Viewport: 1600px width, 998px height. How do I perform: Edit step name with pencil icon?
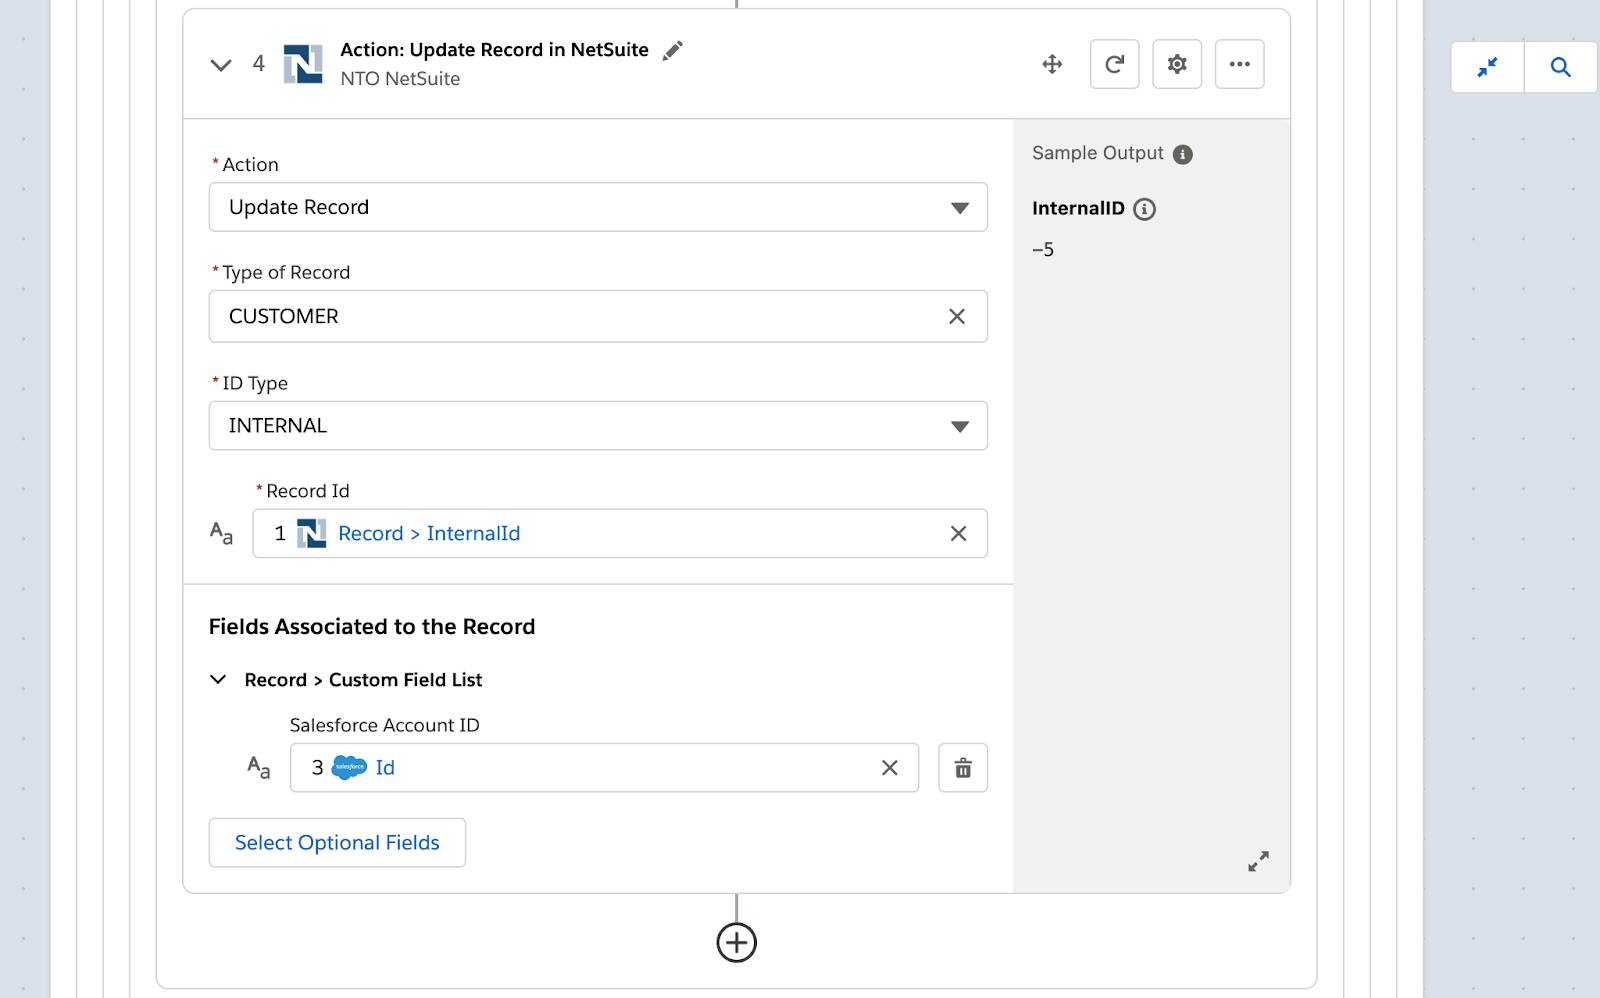[x=673, y=50]
